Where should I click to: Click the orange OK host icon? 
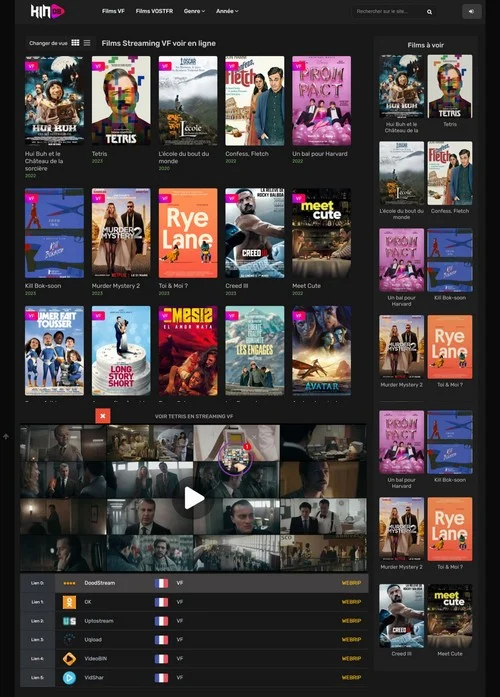tap(69, 602)
